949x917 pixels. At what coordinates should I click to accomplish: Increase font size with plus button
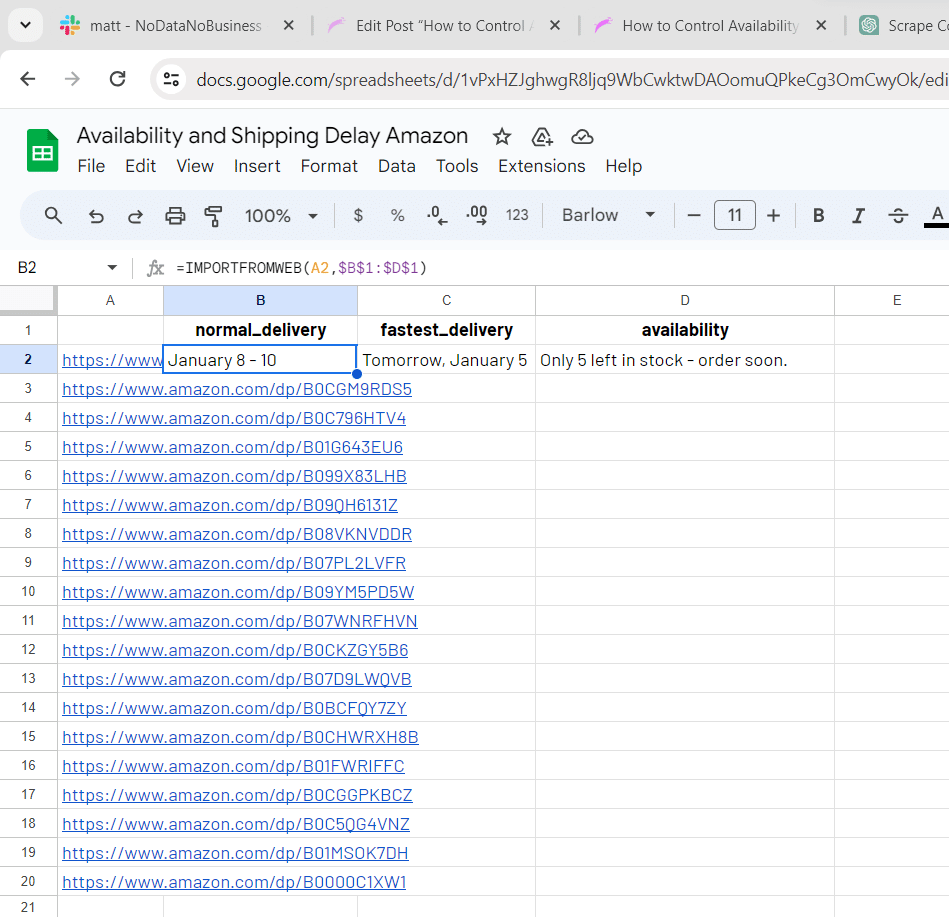(x=773, y=215)
